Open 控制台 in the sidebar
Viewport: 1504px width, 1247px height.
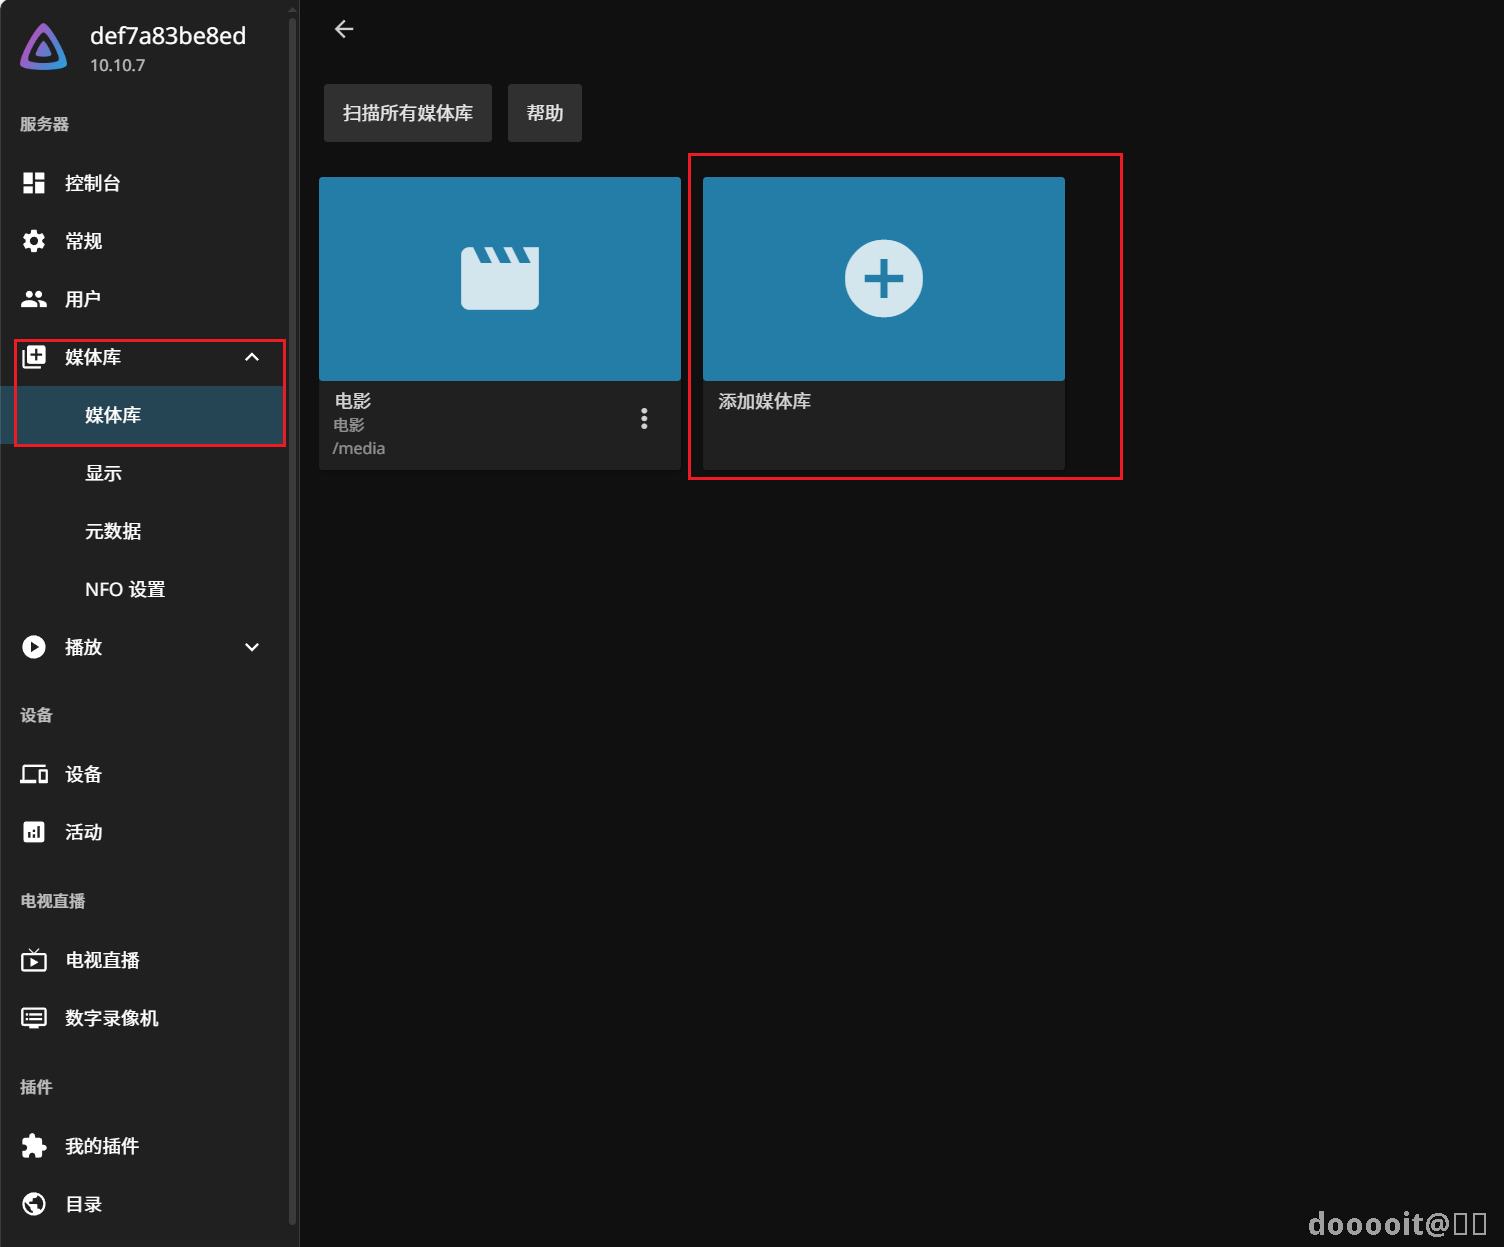pos(143,183)
